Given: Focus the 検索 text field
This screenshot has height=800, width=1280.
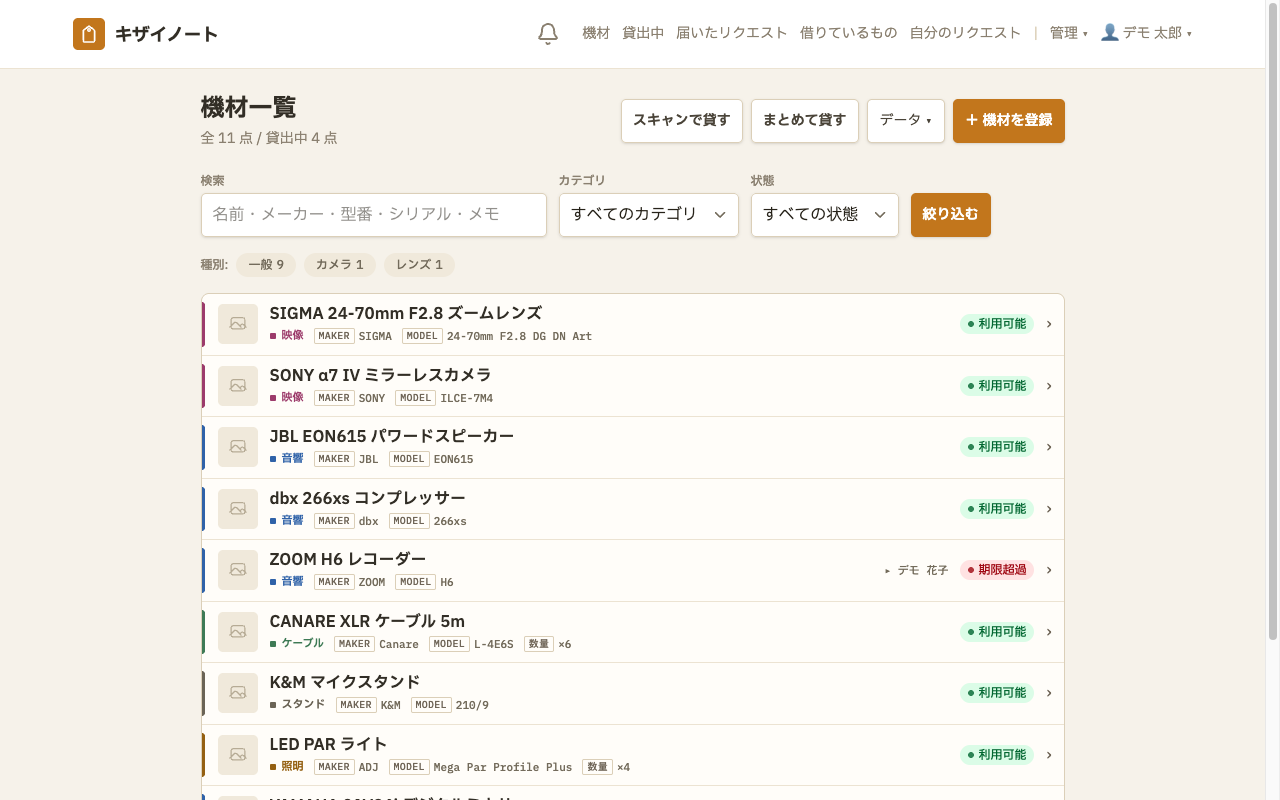Looking at the screenshot, I should coord(374,215).
